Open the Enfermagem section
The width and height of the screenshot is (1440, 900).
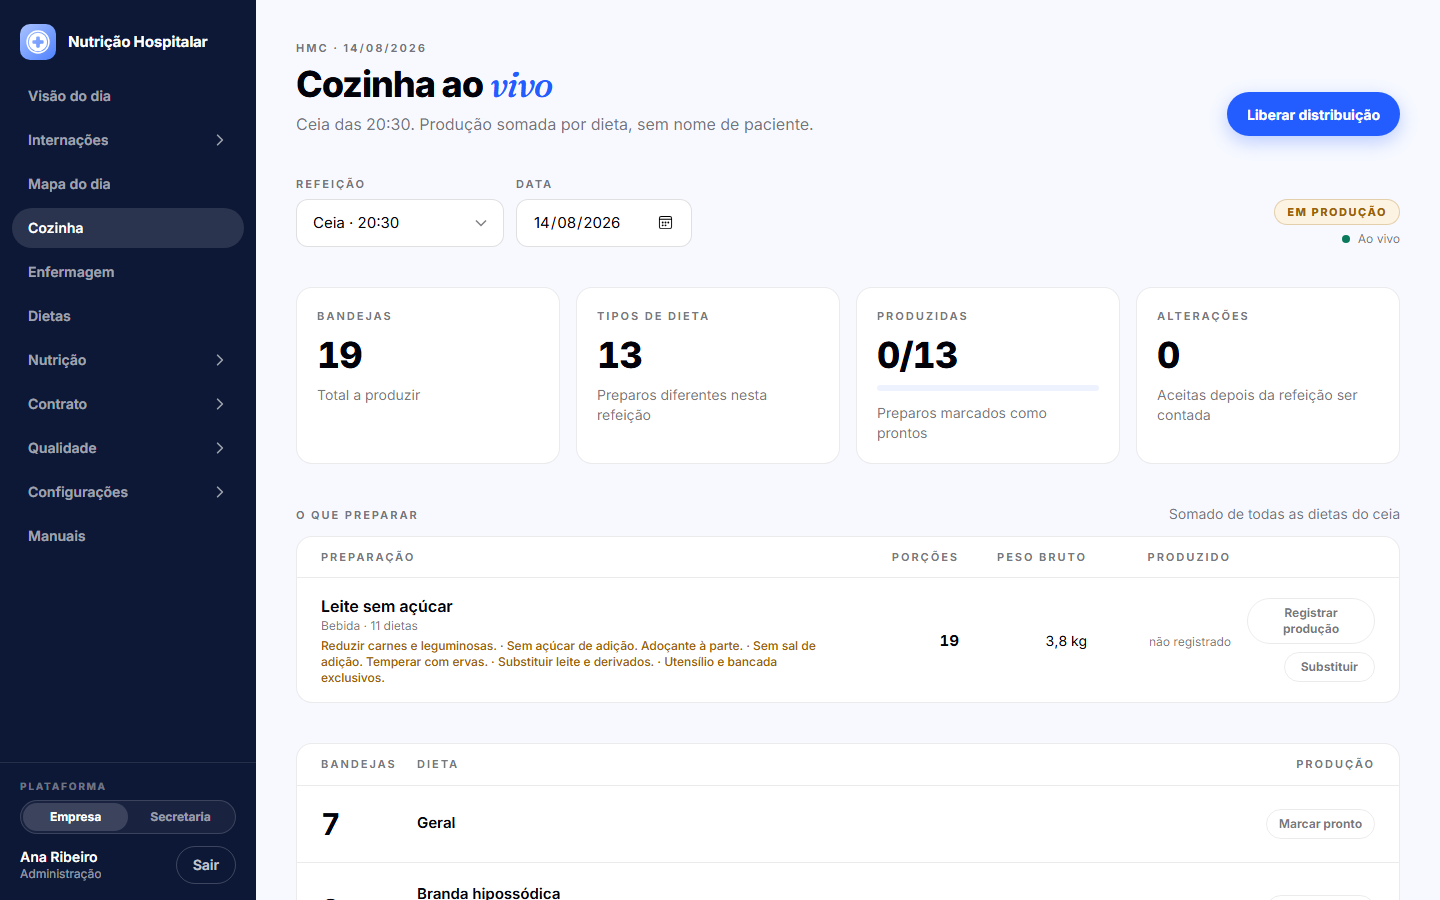128,272
